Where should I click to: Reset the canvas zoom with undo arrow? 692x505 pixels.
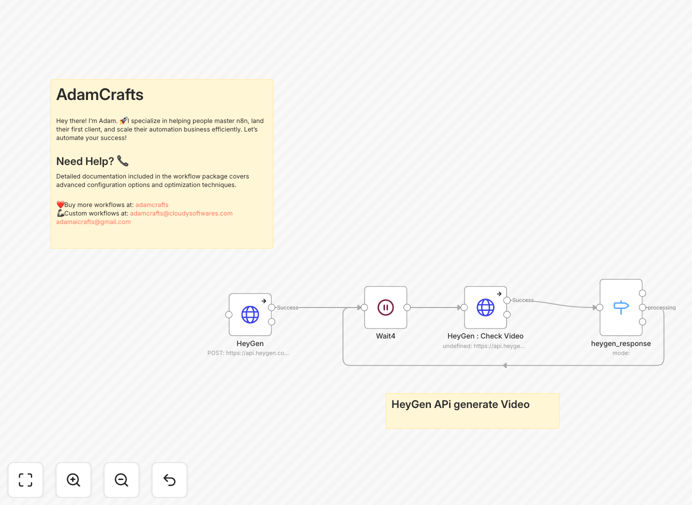click(x=169, y=480)
